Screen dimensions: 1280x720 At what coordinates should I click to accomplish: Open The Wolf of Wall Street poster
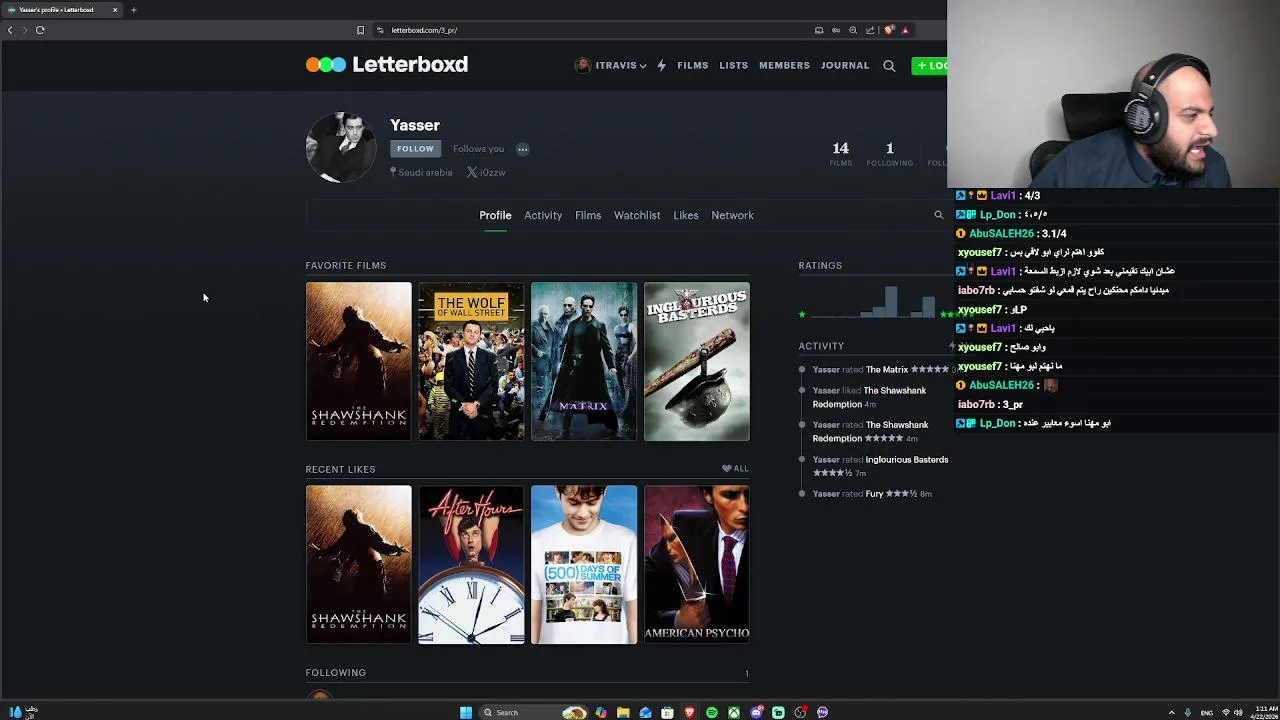click(471, 361)
